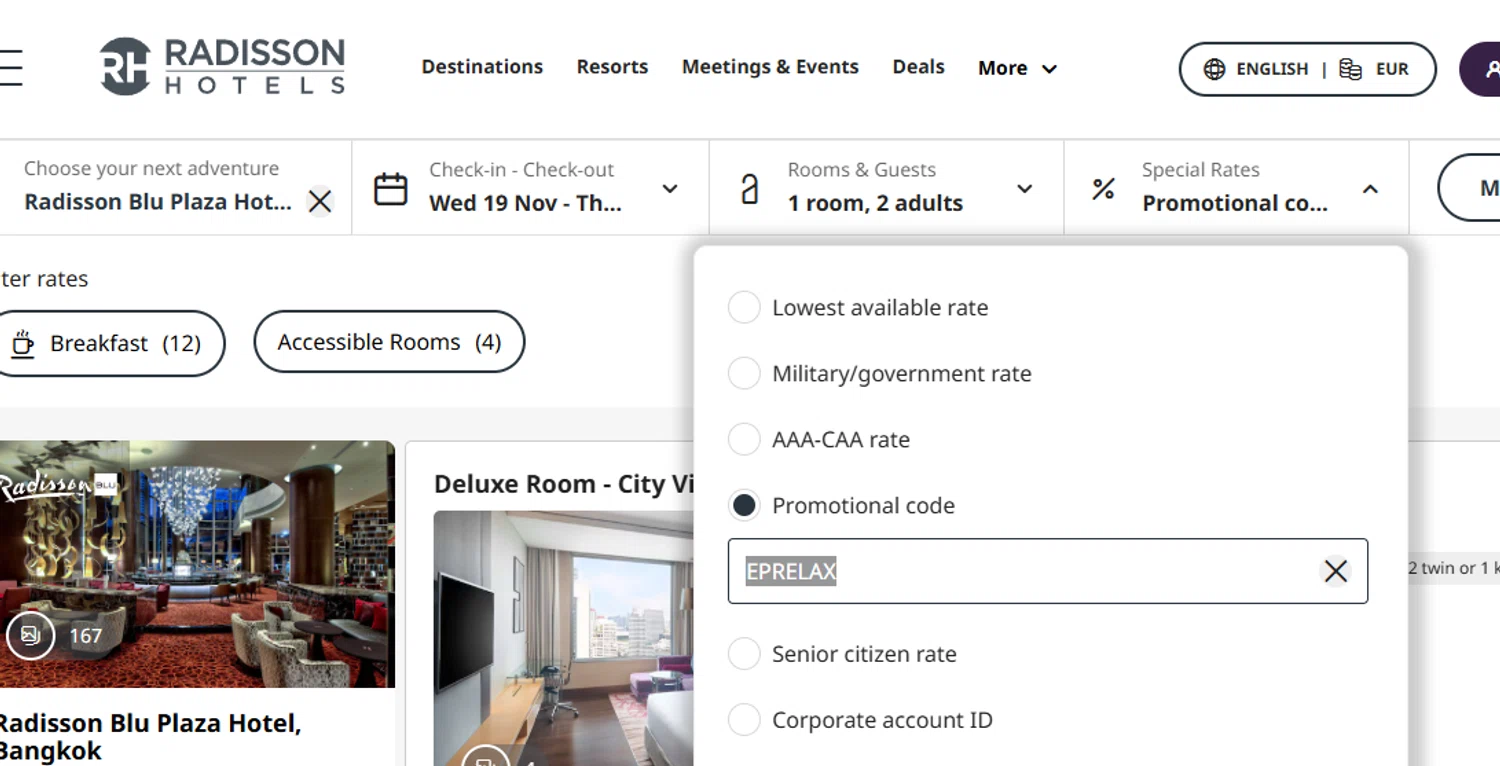
Task: Click the promotional code input field
Action: [1047, 571]
